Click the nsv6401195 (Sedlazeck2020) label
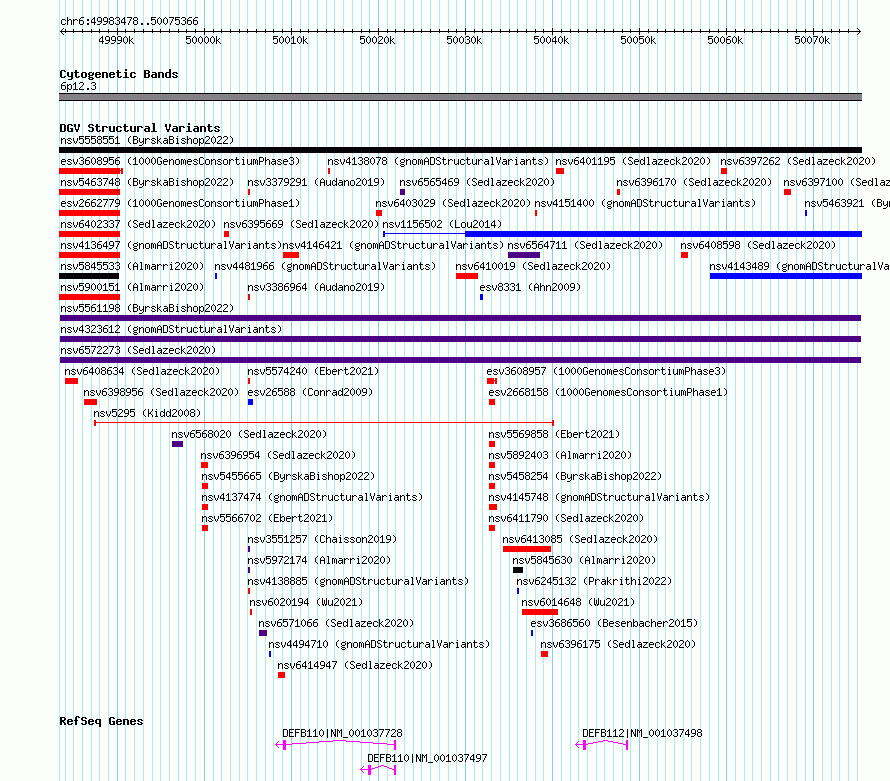This screenshot has width=890, height=781. point(633,161)
